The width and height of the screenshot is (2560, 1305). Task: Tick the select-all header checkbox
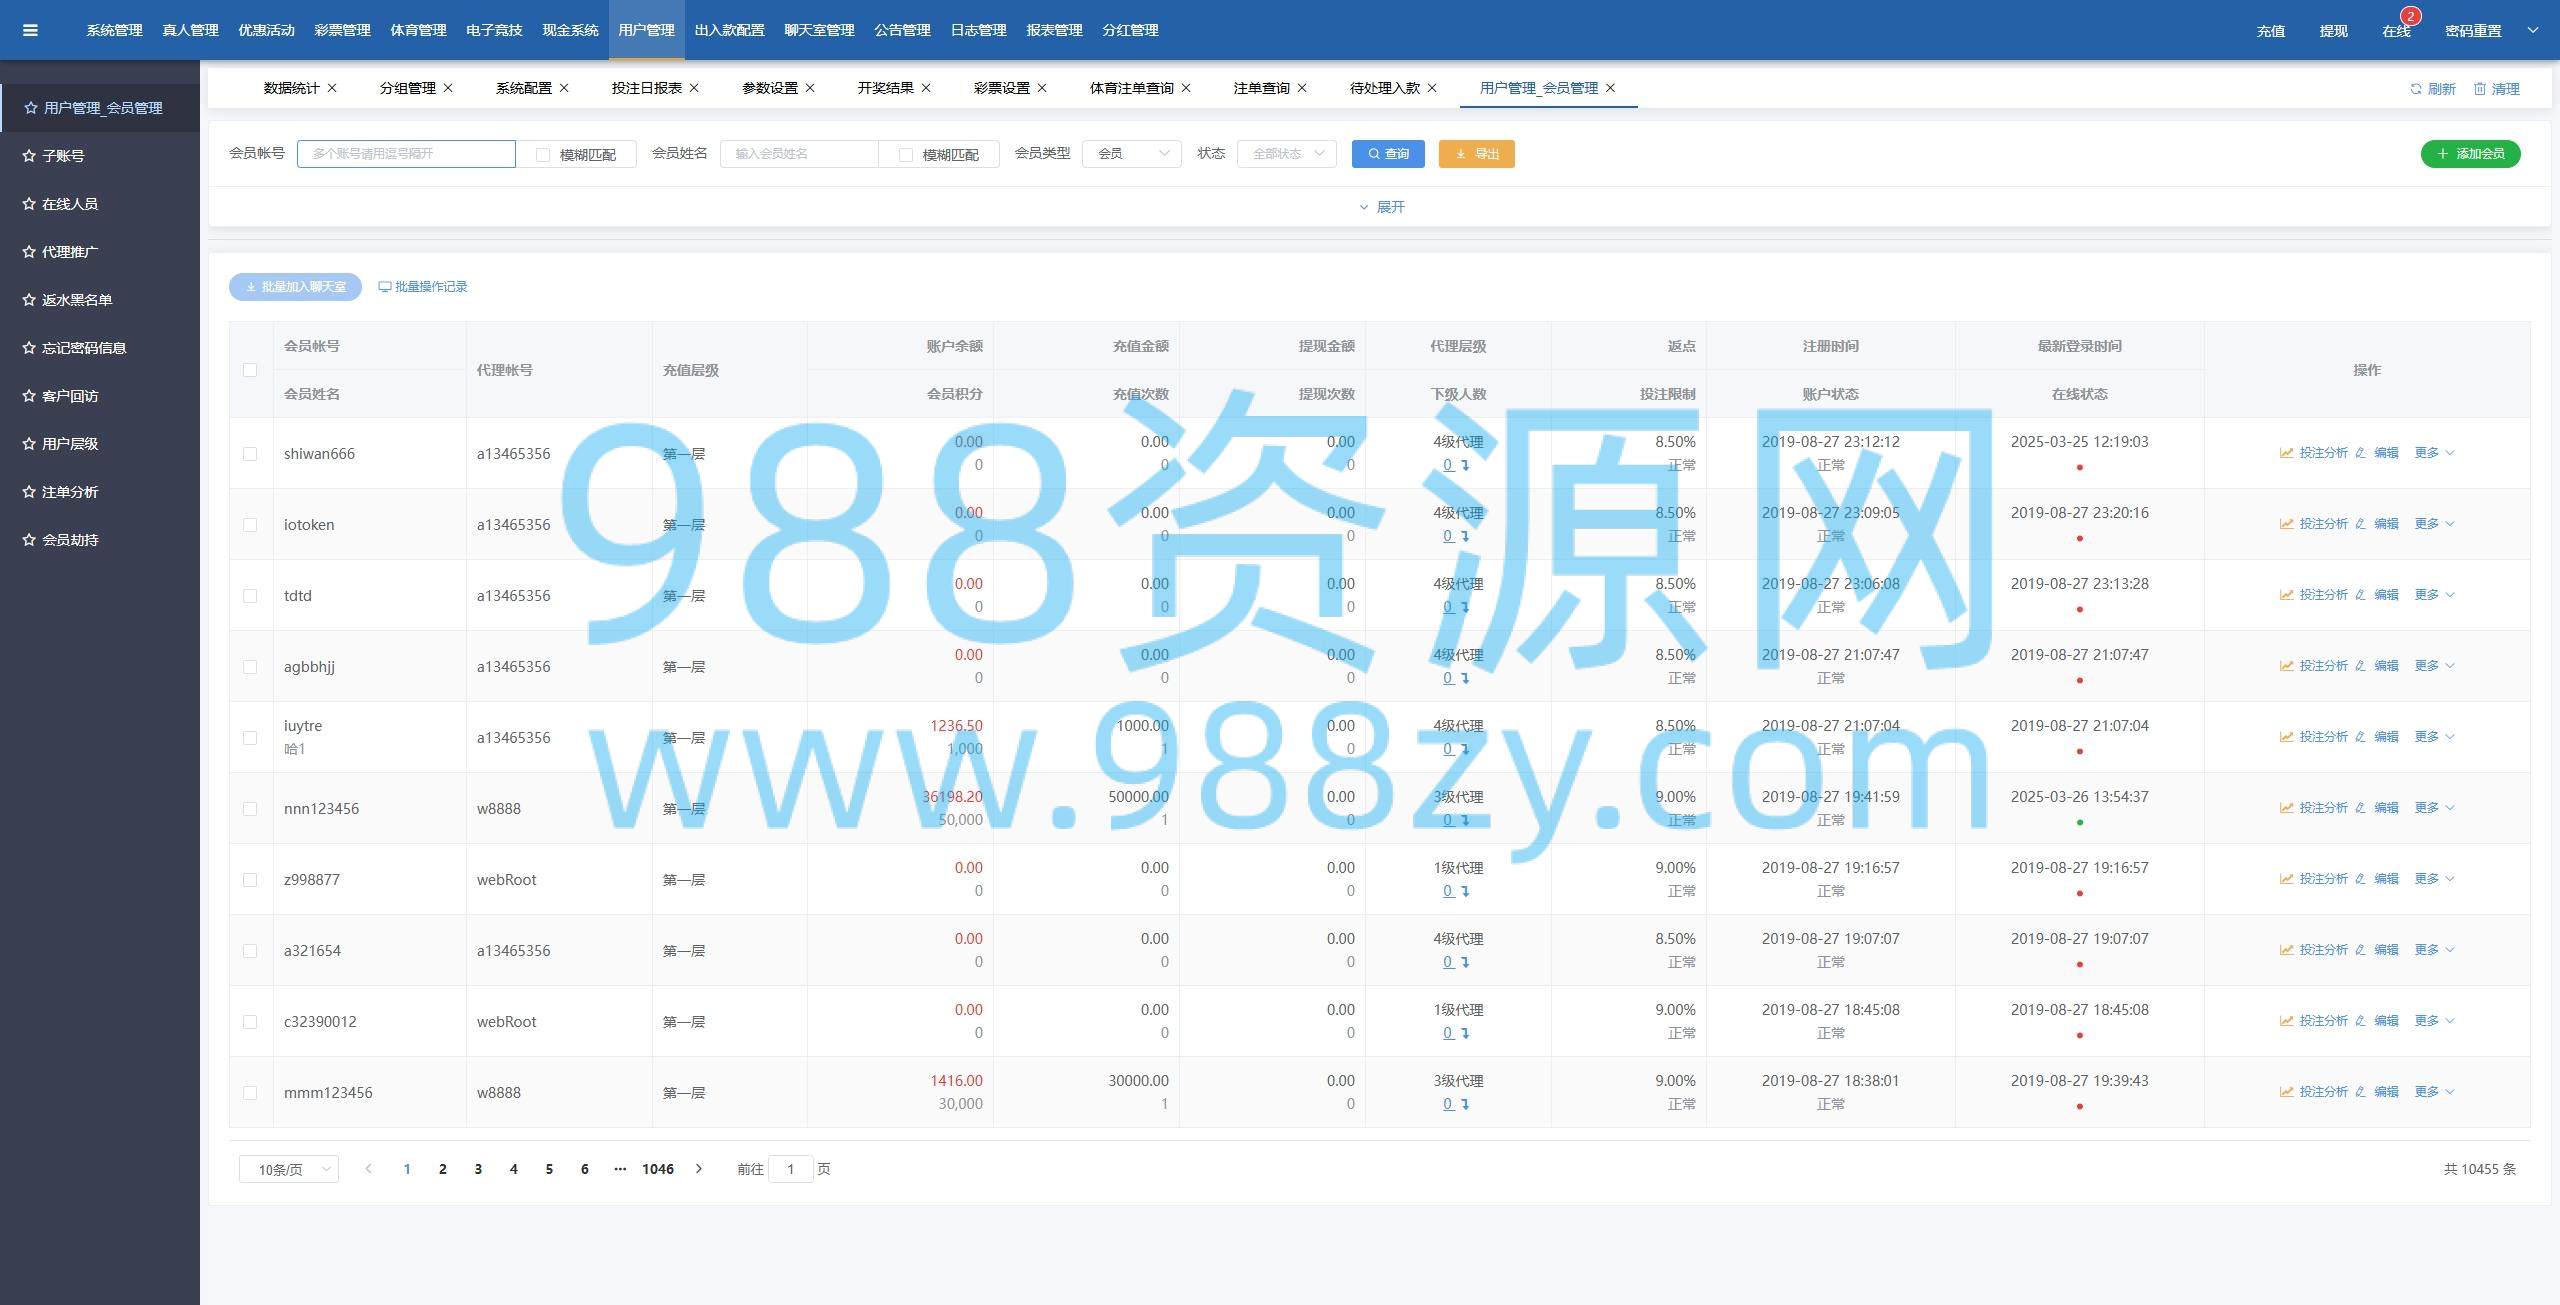[x=250, y=370]
